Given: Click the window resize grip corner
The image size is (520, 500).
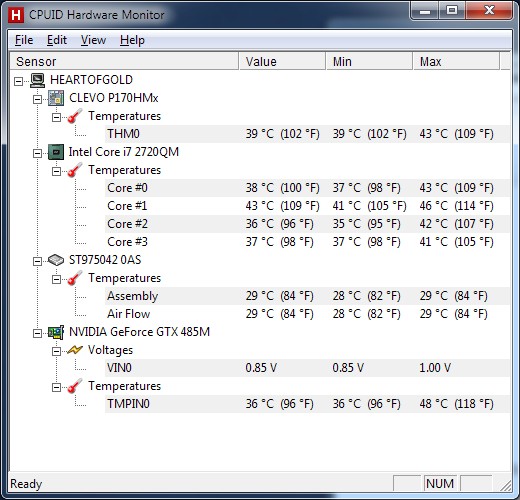Looking at the screenshot, I should click(x=506, y=485).
